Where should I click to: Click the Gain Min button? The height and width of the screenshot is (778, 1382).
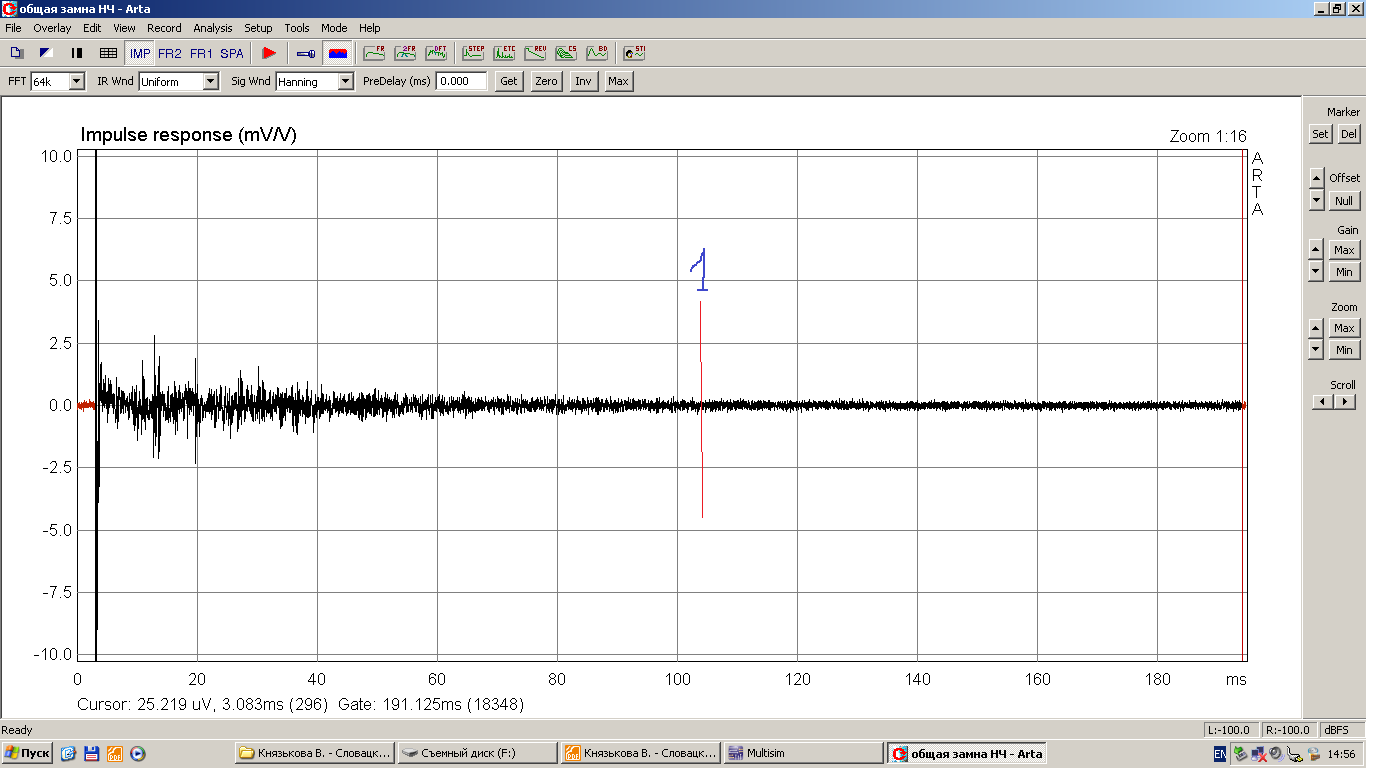coord(1344,272)
